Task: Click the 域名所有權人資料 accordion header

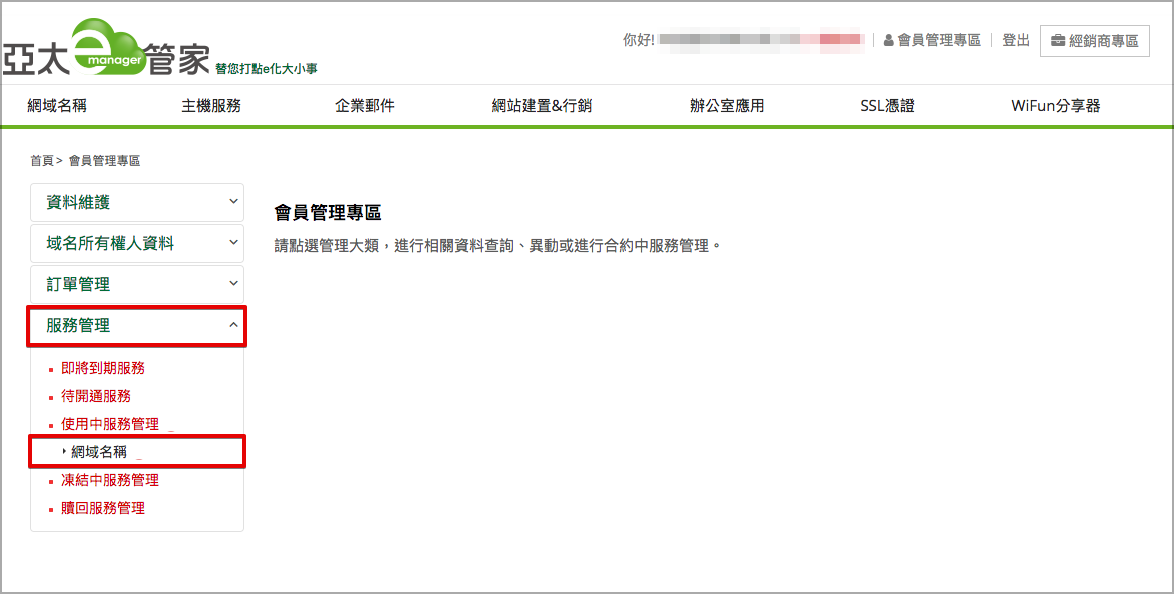Action: tap(137, 243)
